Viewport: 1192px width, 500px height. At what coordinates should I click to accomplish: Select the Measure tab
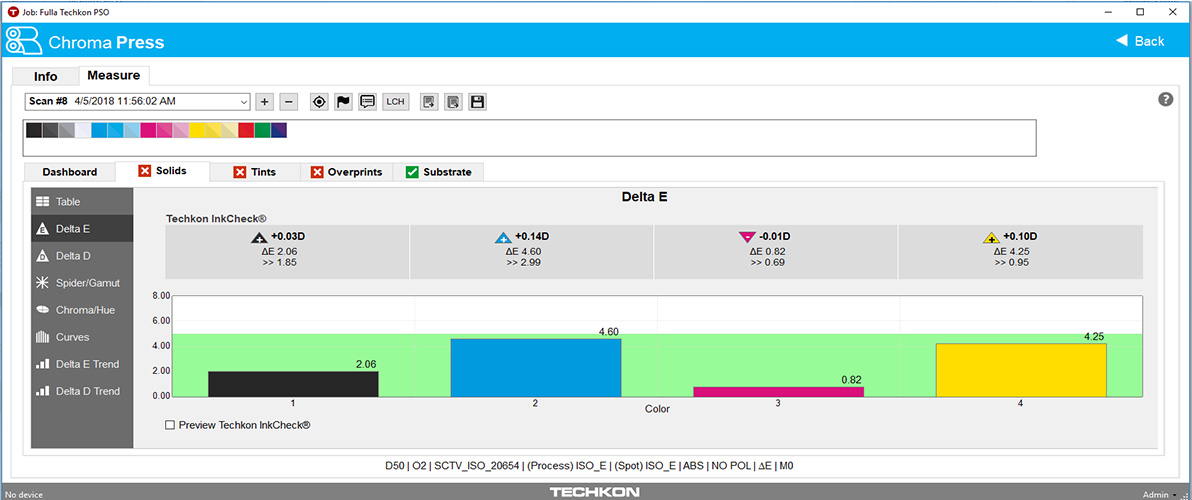click(113, 75)
